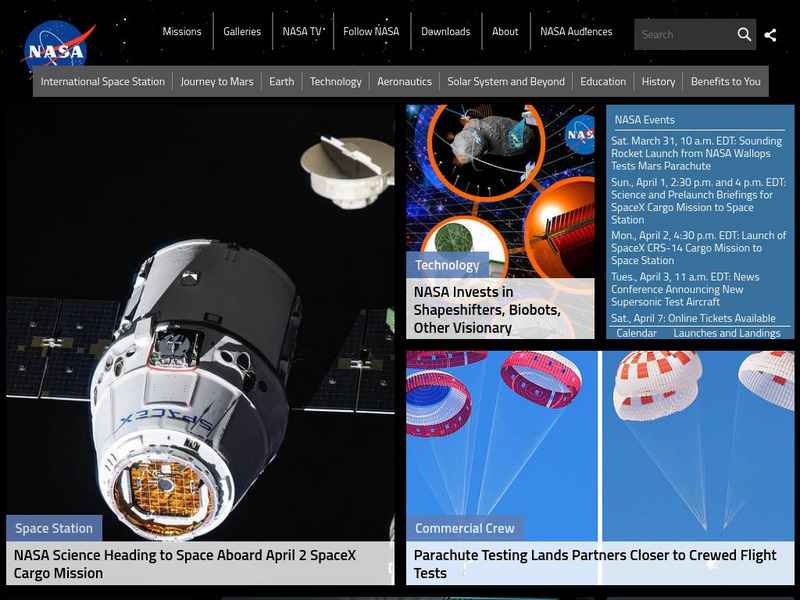
Task: Click the Commercial Crew category tag
Action: click(465, 528)
